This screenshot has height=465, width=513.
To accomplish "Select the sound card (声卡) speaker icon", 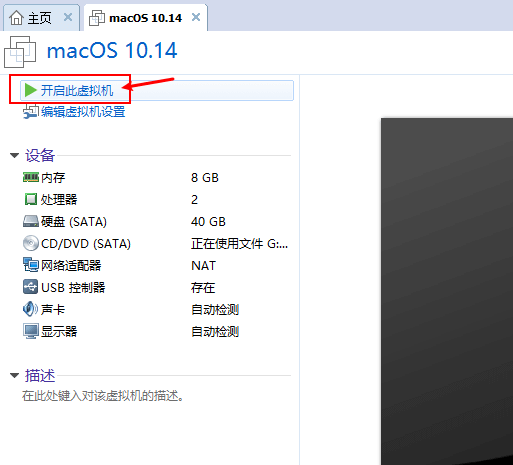I will (30, 309).
